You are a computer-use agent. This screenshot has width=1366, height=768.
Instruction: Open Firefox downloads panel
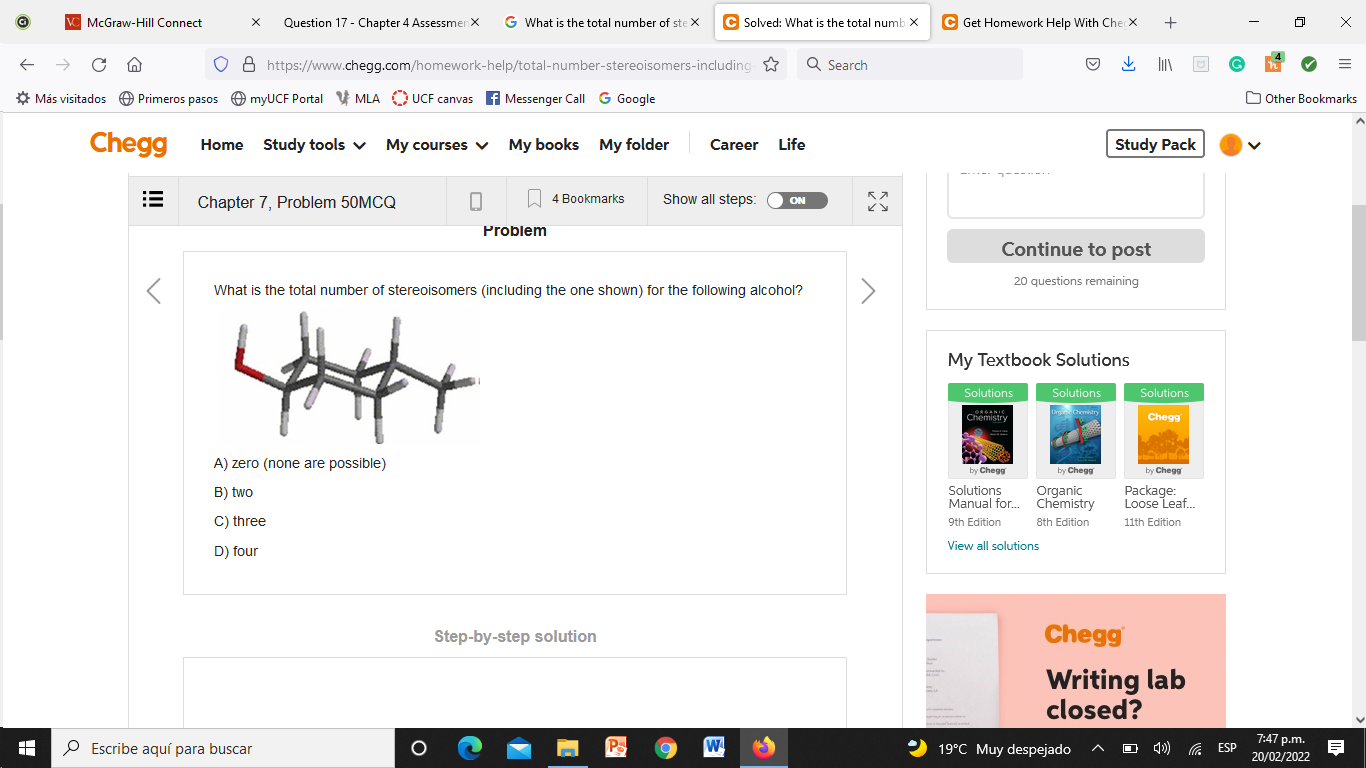click(1129, 65)
